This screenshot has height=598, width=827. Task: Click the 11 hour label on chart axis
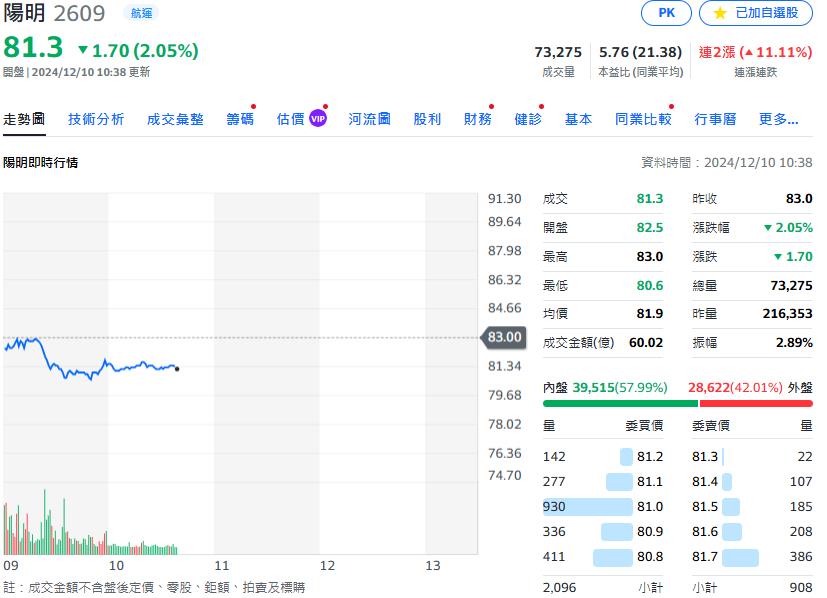222,566
